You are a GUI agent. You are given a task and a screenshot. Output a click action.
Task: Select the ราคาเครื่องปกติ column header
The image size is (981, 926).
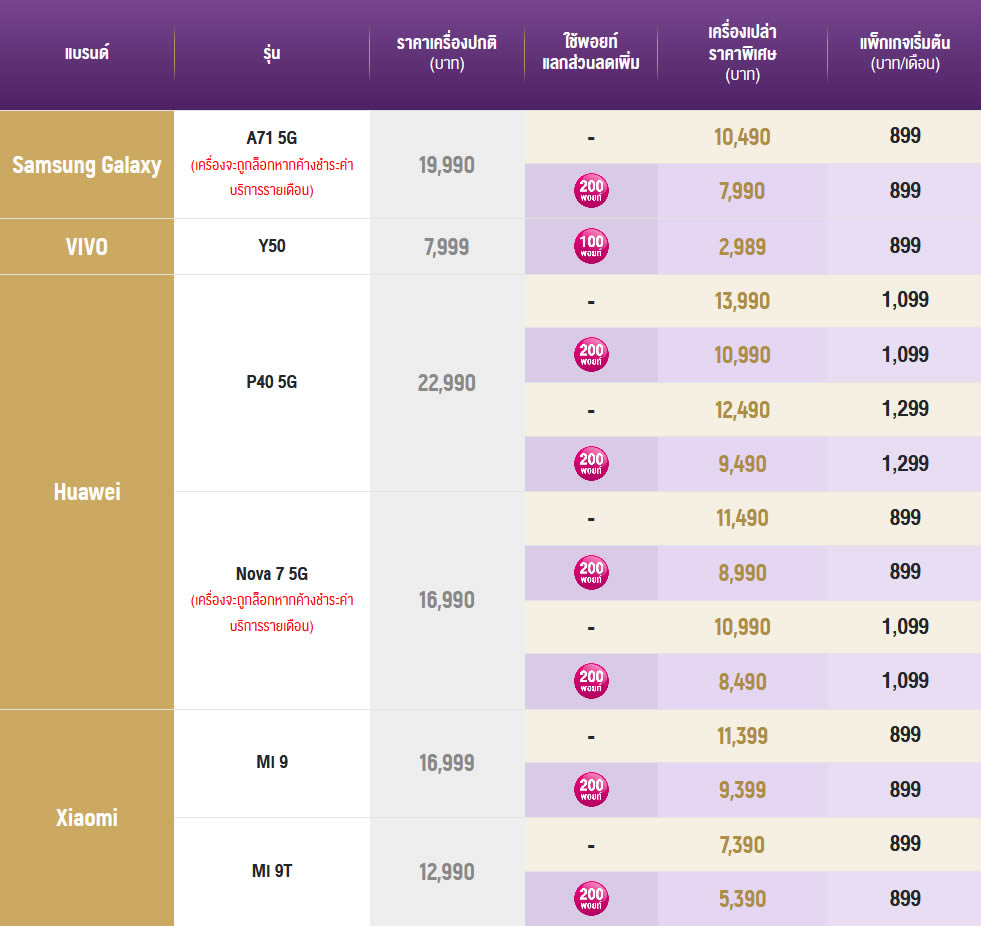coord(447,53)
